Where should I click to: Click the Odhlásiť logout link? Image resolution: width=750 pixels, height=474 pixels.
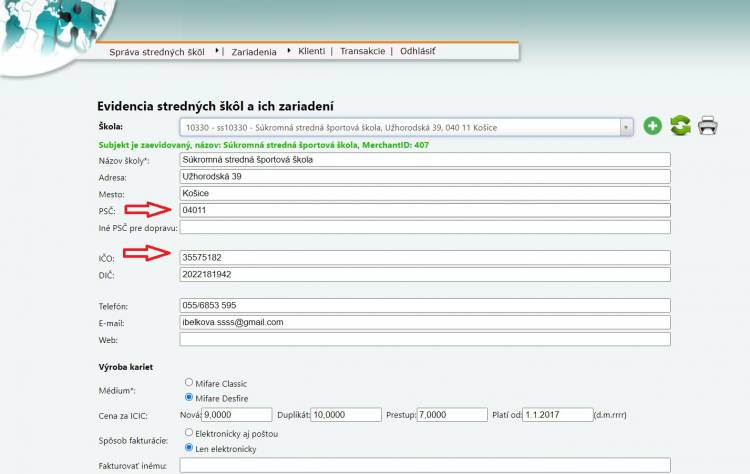pyautogui.click(x=418, y=51)
